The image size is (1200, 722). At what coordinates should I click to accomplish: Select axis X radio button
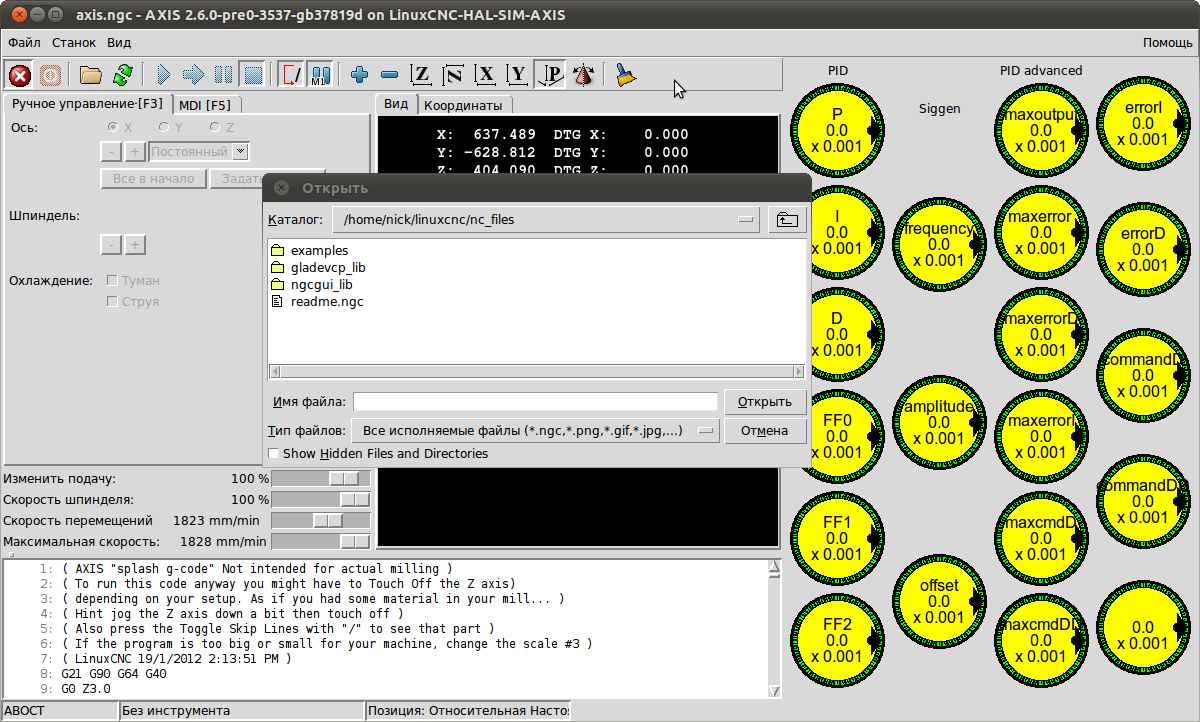pyautogui.click(x=113, y=128)
